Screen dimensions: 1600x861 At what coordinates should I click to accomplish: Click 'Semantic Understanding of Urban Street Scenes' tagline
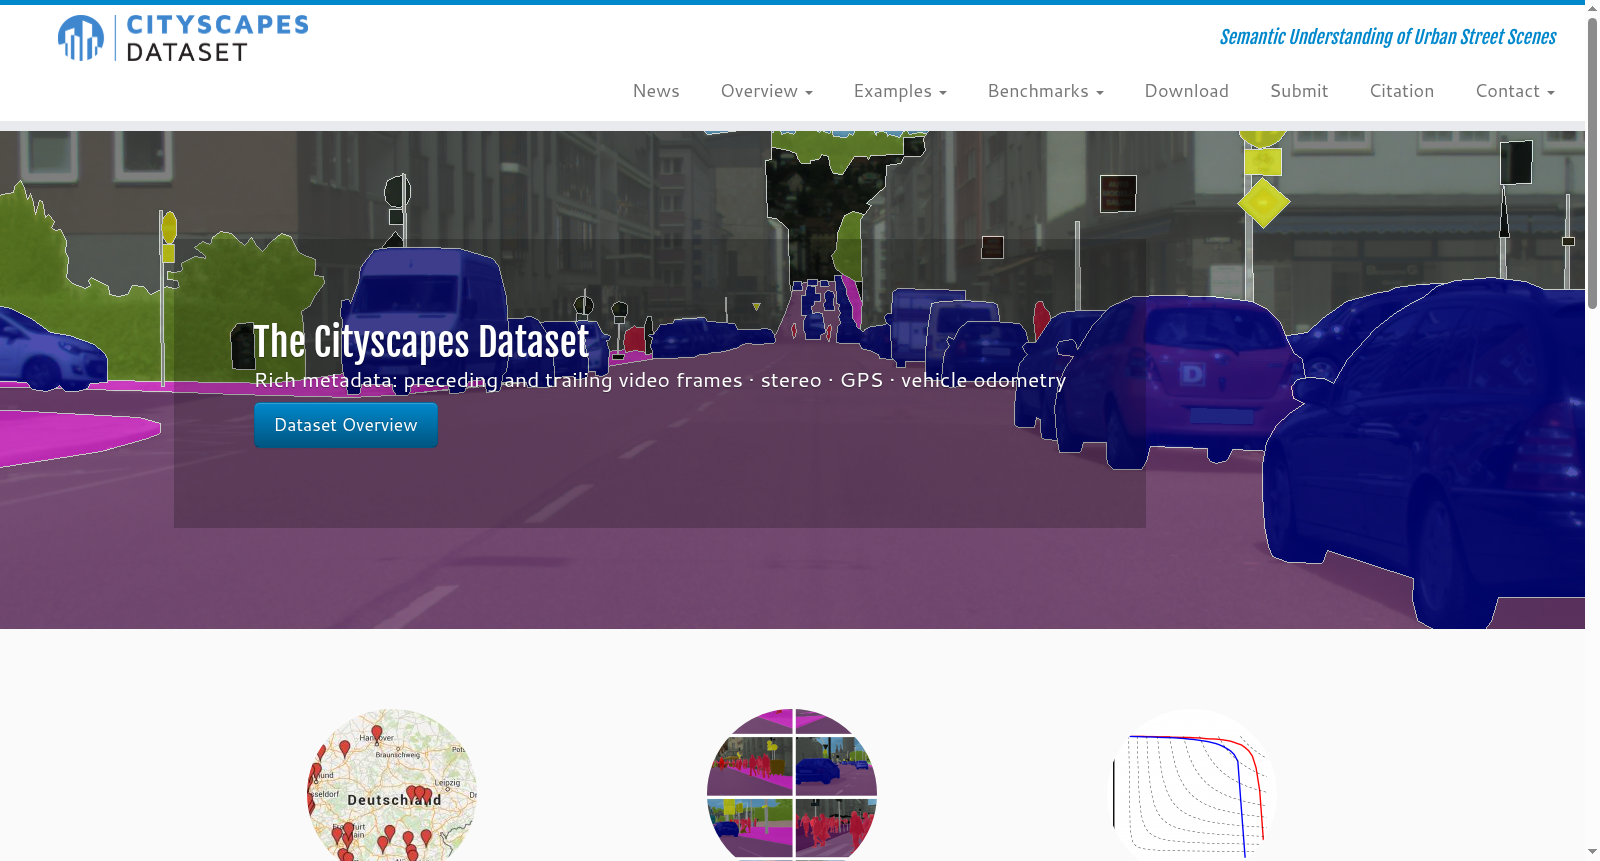tap(1388, 37)
